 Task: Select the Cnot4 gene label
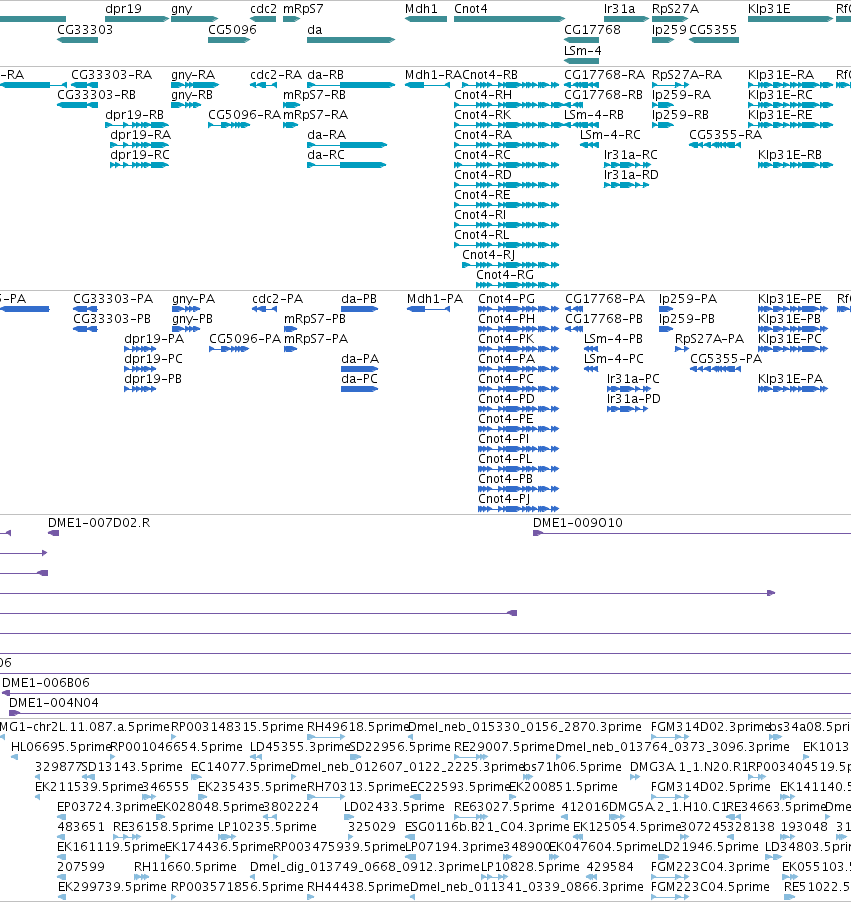(x=471, y=9)
